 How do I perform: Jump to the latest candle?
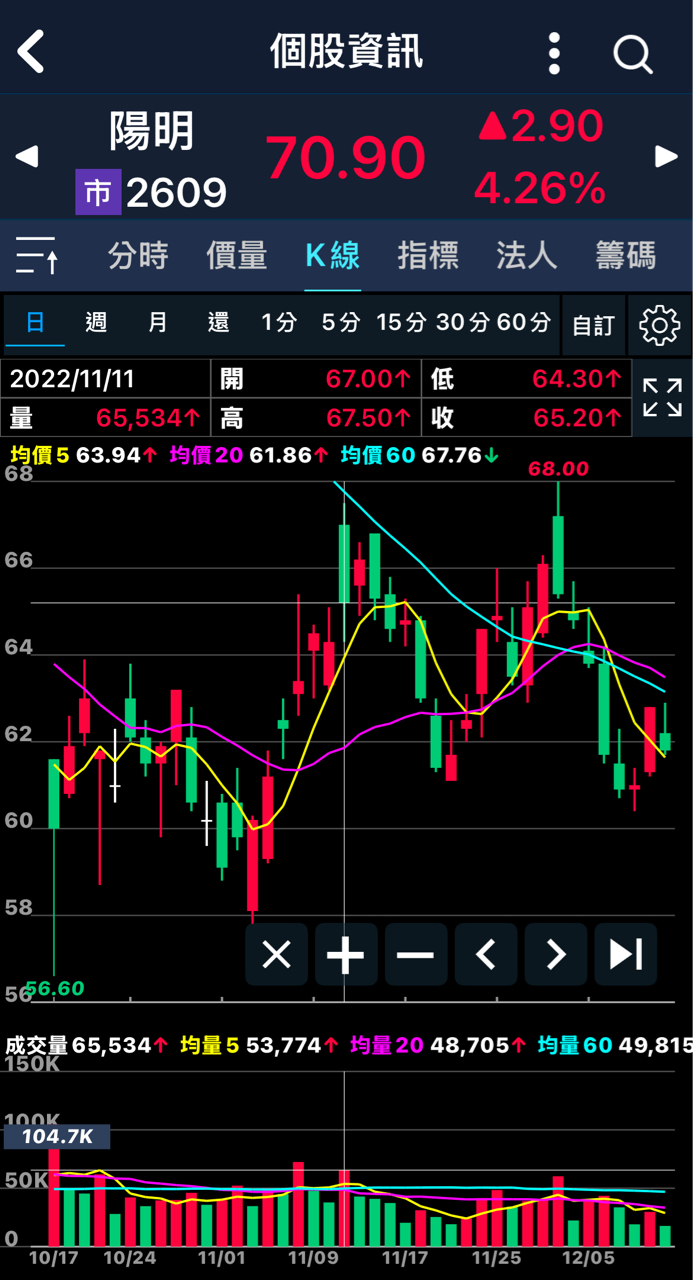click(x=626, y=955)
